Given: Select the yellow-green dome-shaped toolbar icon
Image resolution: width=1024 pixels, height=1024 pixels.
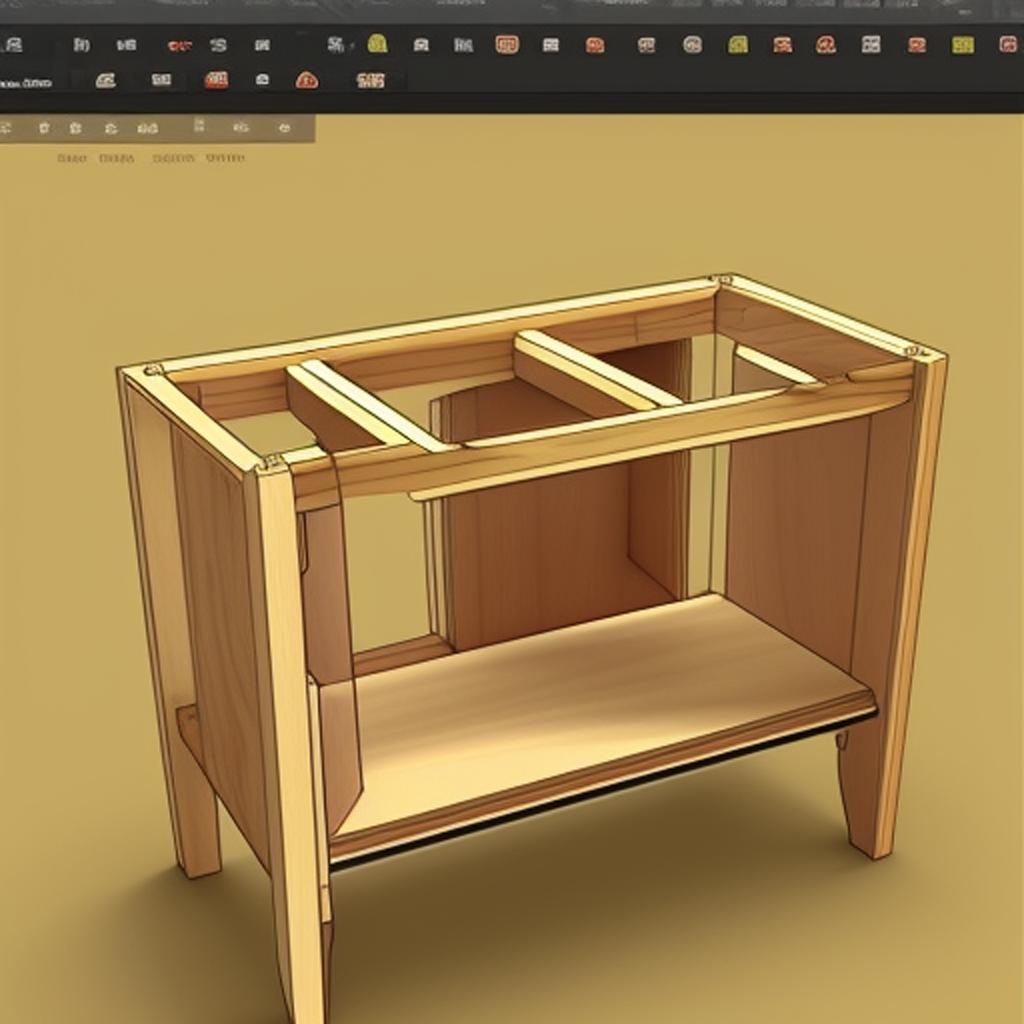Looking at the screenshot, I should click(377, 44).
